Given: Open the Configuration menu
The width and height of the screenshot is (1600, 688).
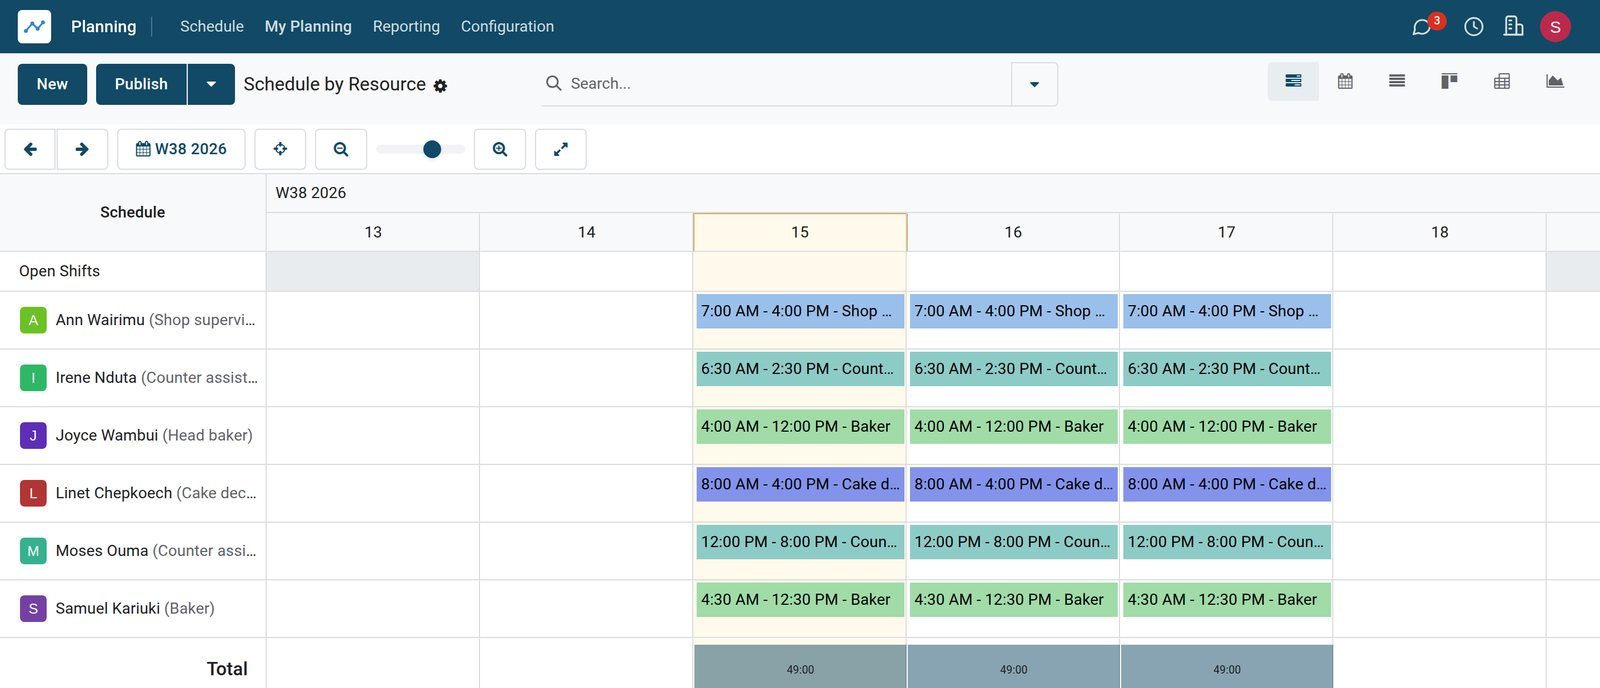Looking at the screenshot, I should [x=507, y=26].
